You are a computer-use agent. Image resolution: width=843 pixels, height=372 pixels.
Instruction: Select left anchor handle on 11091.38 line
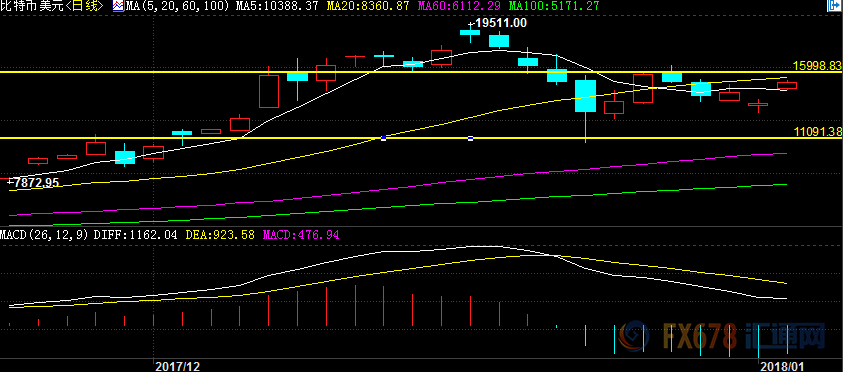(x=383, y=139)
